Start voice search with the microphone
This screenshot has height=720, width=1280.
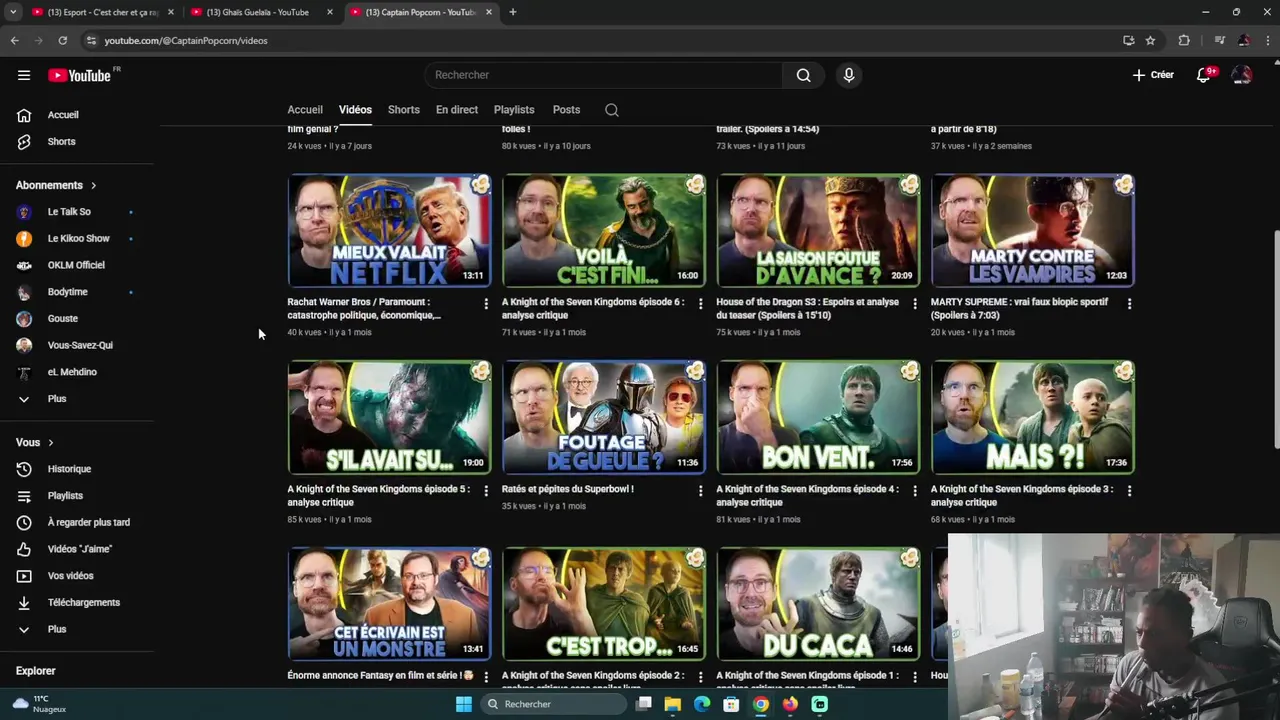(848, 75)
